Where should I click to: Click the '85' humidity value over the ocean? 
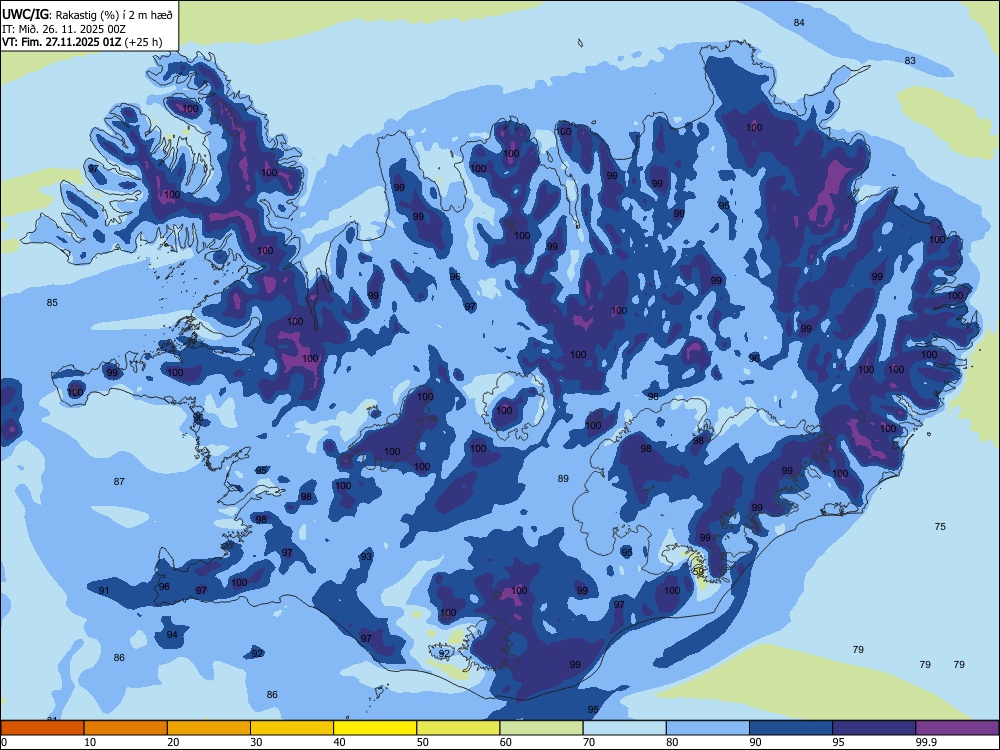[52, 302]
